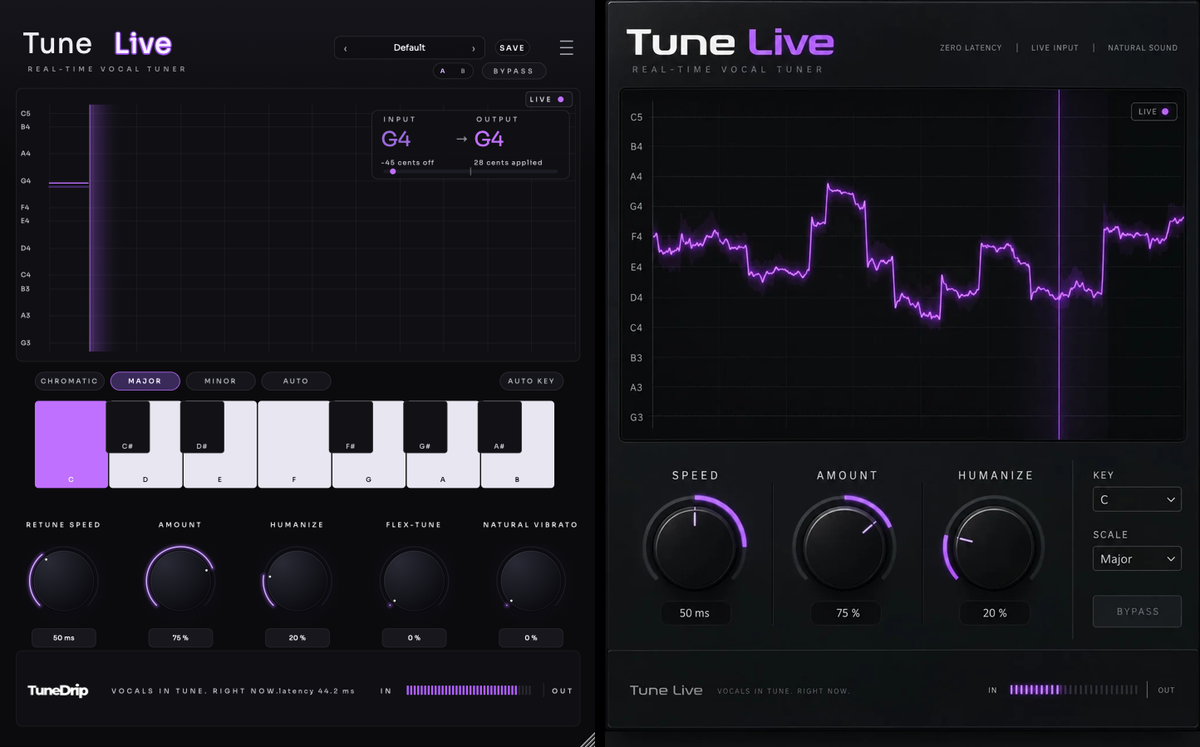1200x747 pixels.
Task: Toggle the C# black key
Action: tap(127, 428)
